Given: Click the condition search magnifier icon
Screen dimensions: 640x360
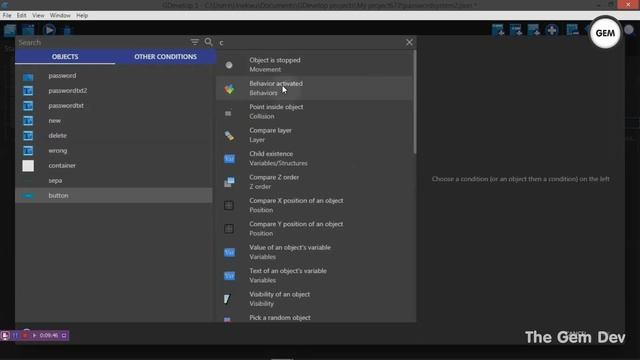Looking at the screenshot, I should click(x=209, y=42).
